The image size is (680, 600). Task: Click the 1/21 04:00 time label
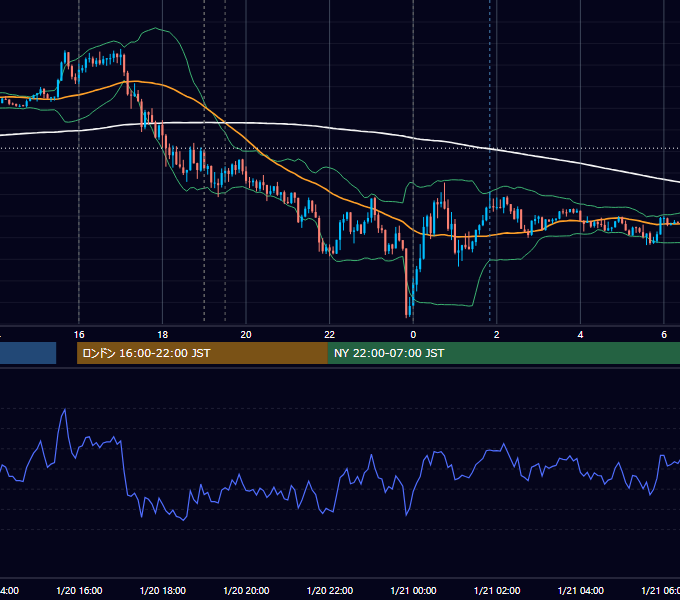pyautogui.click(x=581, y=590)
